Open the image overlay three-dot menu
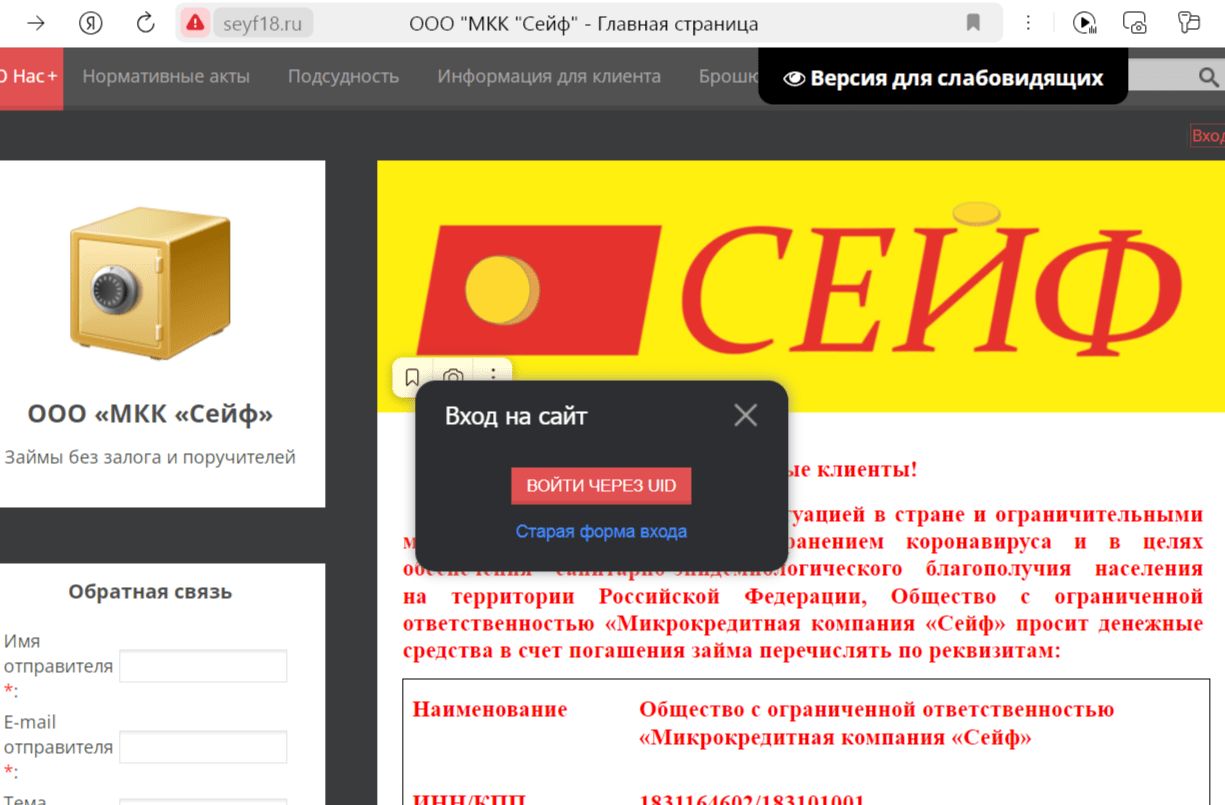The width and height of the screenshot is (1225, 805). pyautogui.click(x=493, y=376)
